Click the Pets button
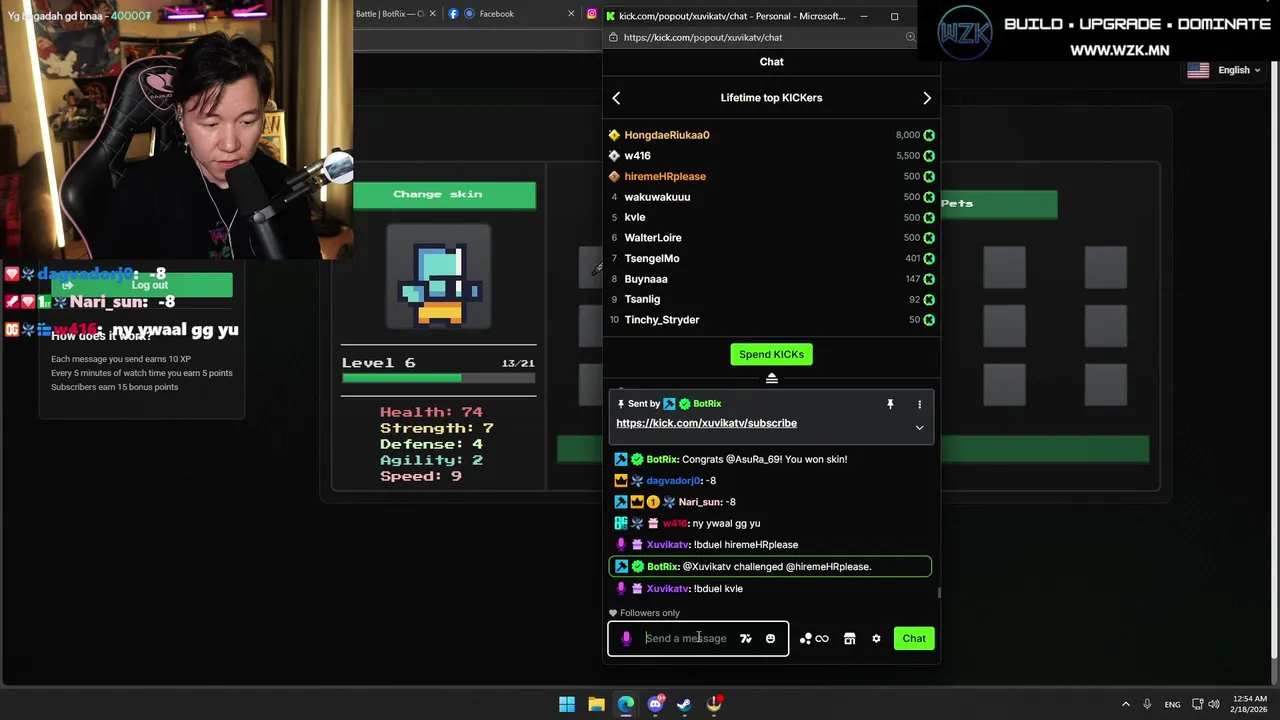1280x720 pixels. click(956, 204)
